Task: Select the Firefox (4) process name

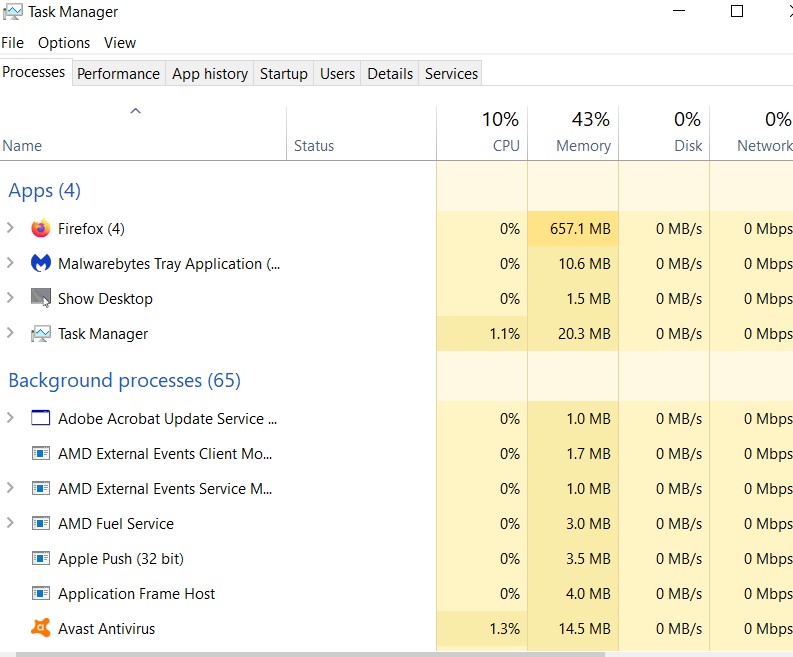Action: coord(91,229)
